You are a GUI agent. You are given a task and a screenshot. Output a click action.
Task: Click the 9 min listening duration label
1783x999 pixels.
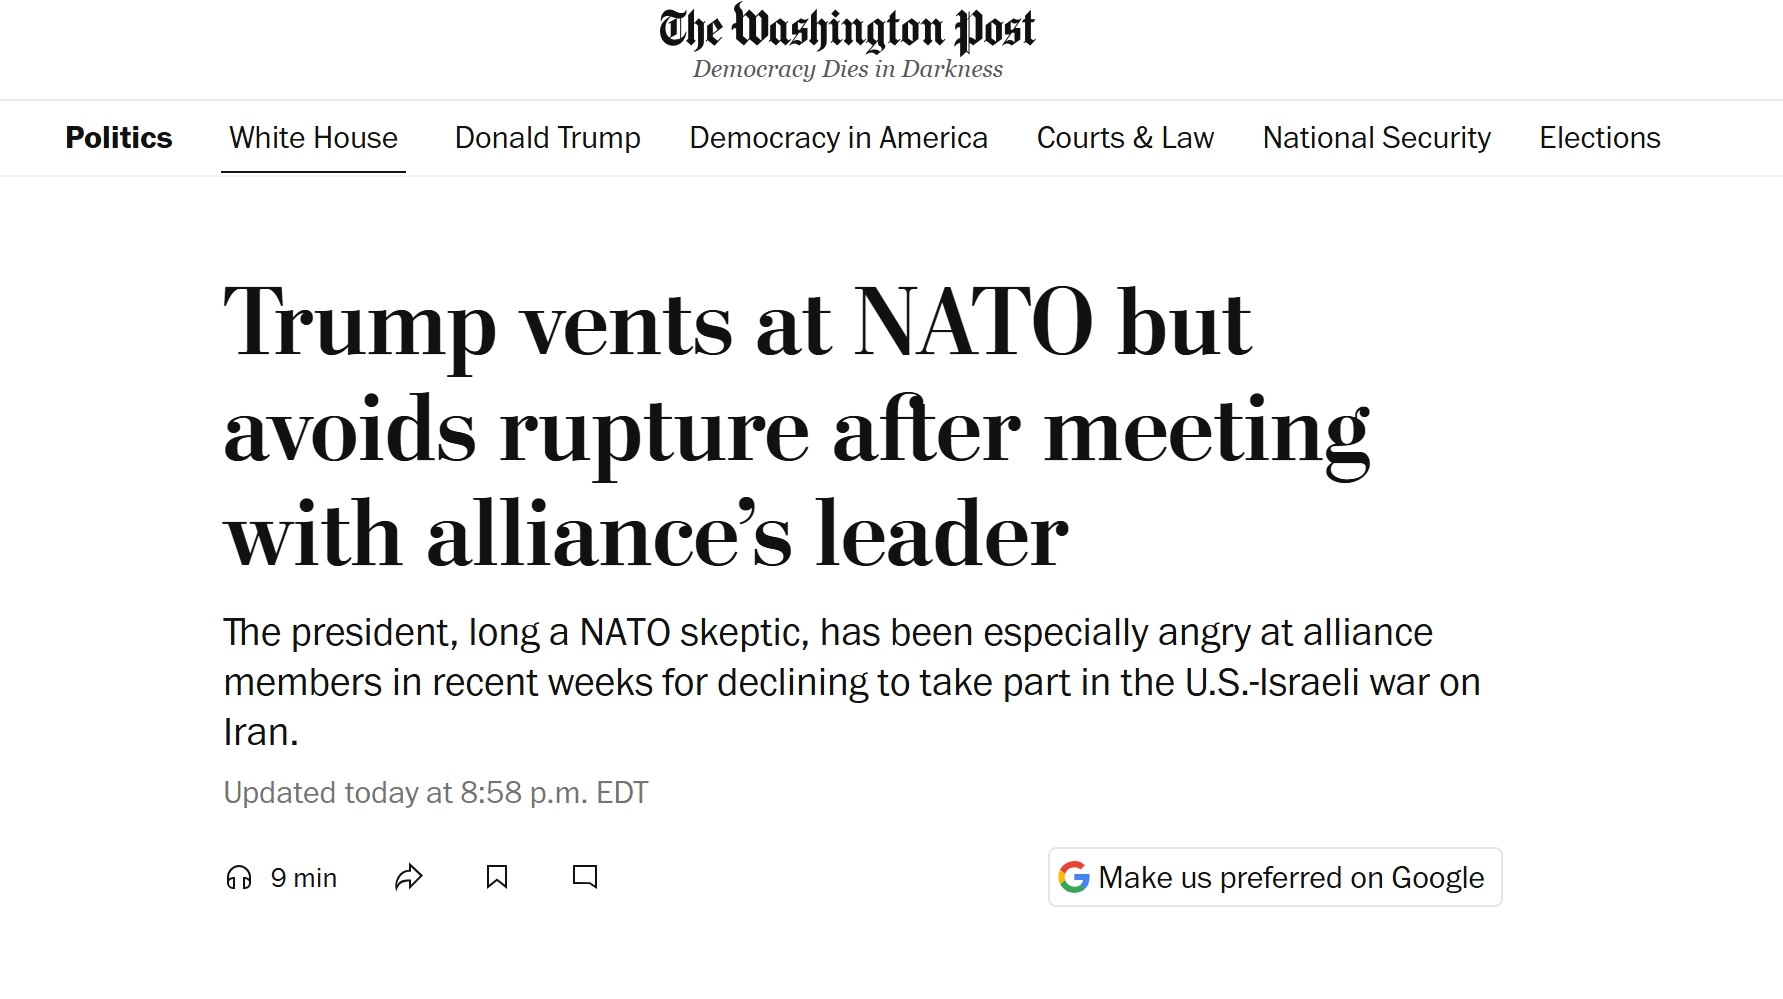click(x=304, y=878)
